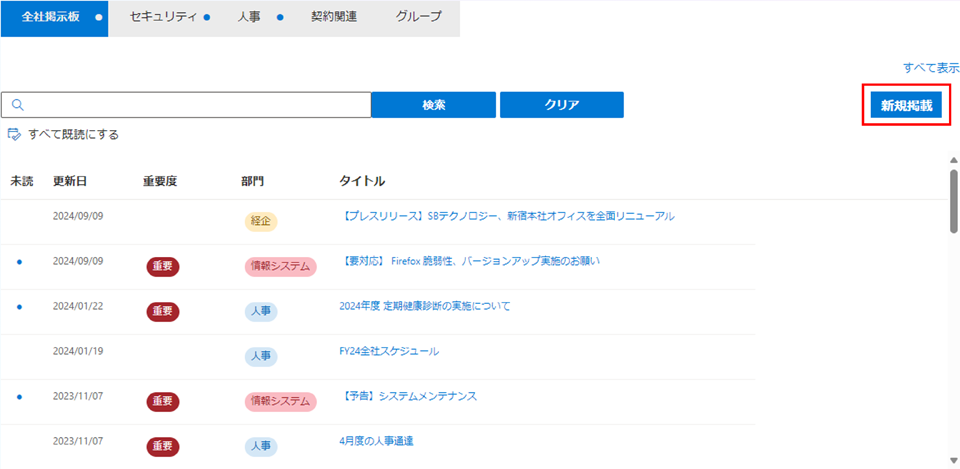The width and height of the screenshot is (960, 469).
Task: Click the 経企 department tag
Action: [260, 222]
